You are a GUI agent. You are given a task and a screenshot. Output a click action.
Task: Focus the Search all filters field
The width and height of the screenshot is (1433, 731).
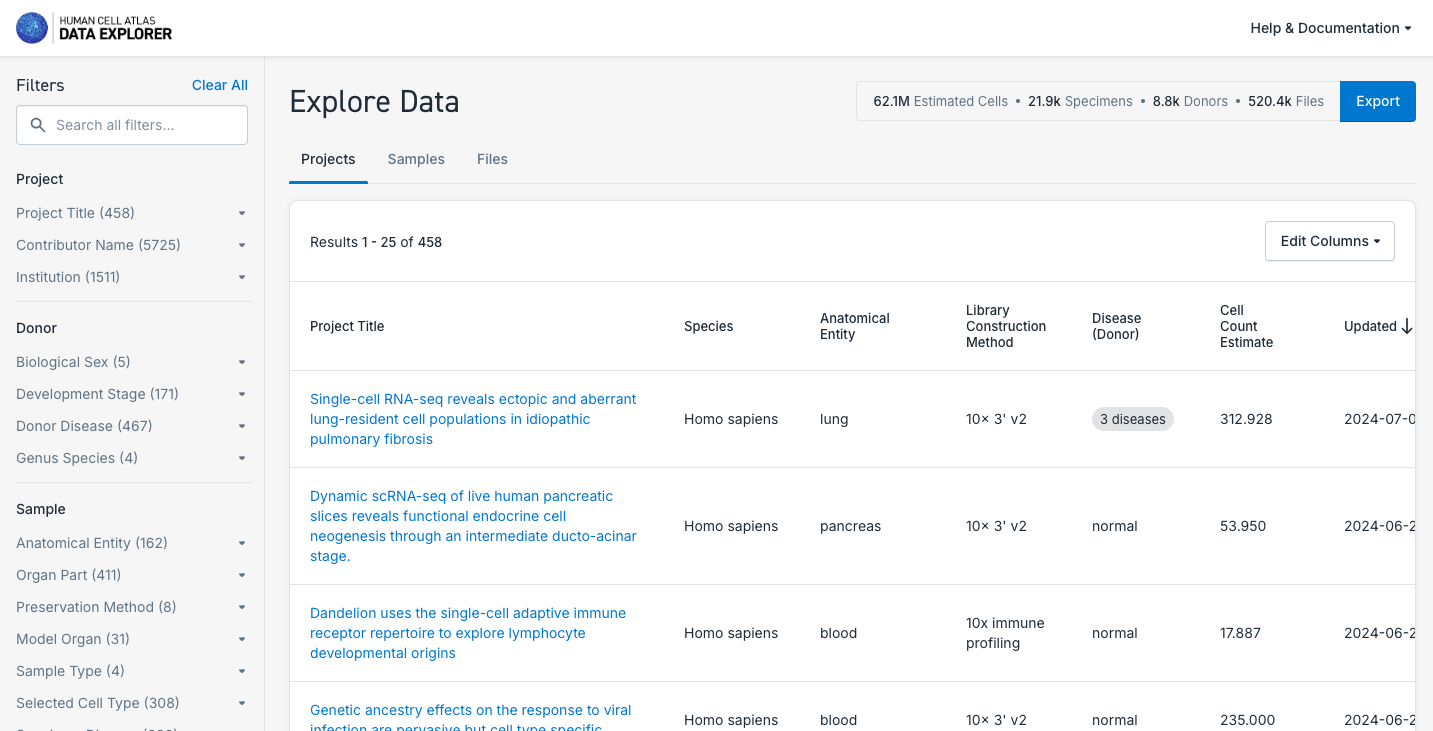click(x=145, y=125)
